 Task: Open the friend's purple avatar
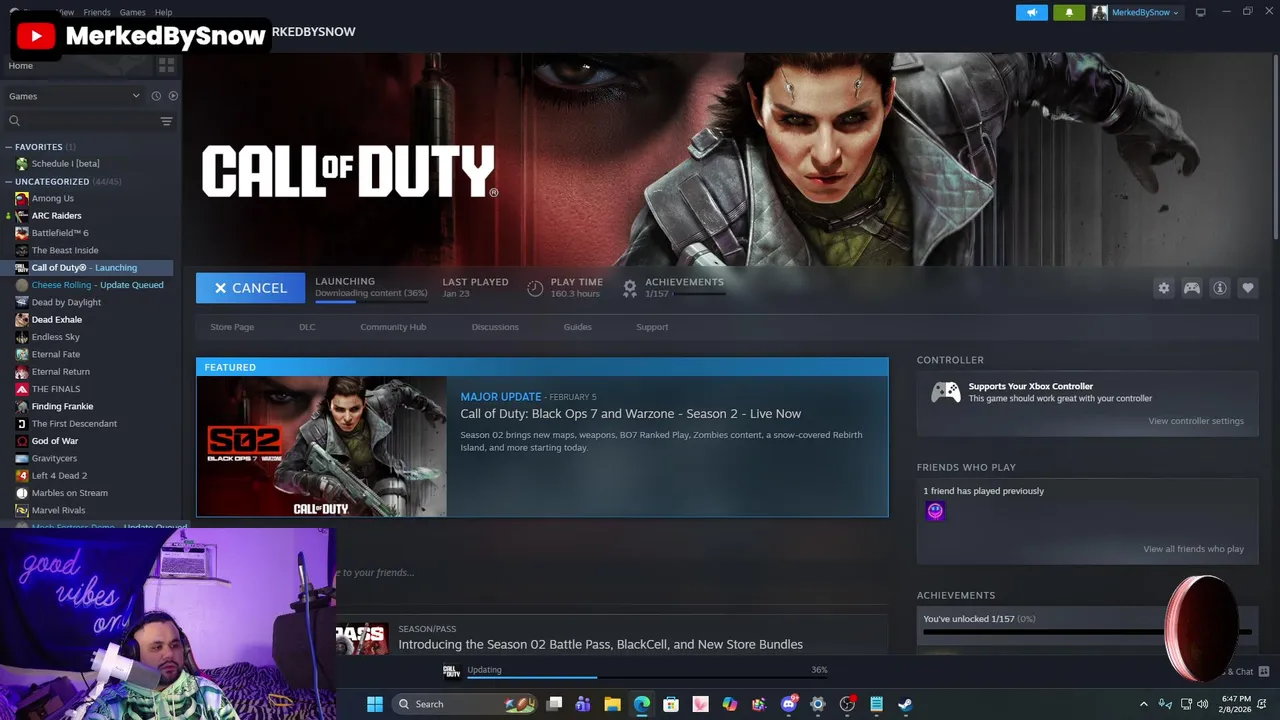coord(935,511)
